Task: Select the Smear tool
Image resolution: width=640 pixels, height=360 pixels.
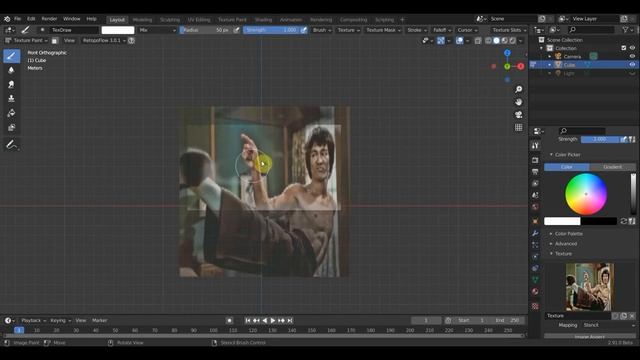Action: (x=11, y=84)
